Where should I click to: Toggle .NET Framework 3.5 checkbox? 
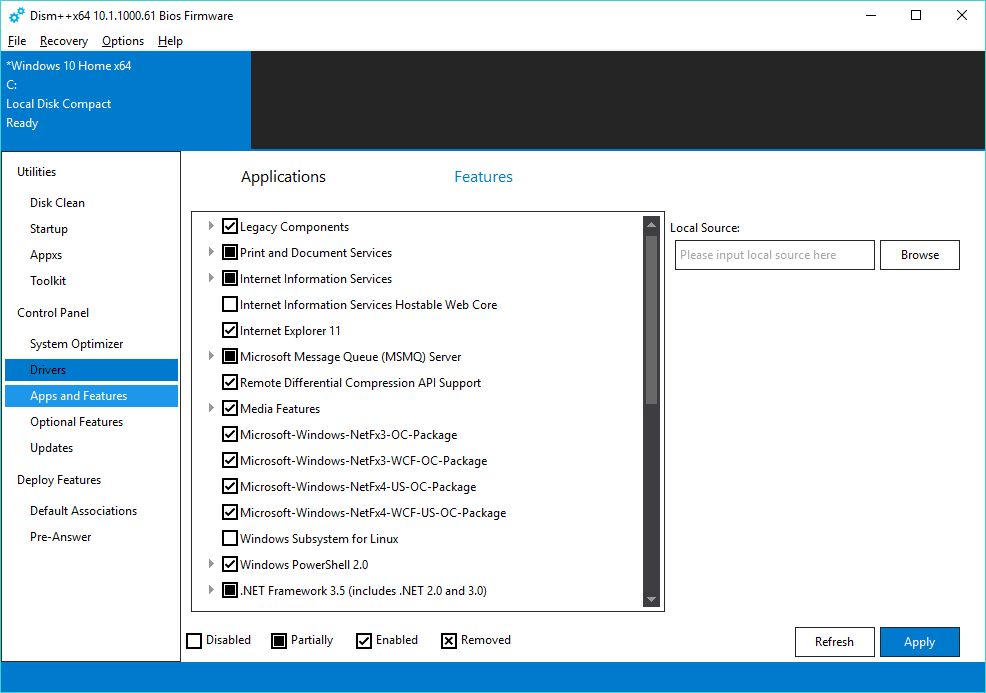(230, 590)
